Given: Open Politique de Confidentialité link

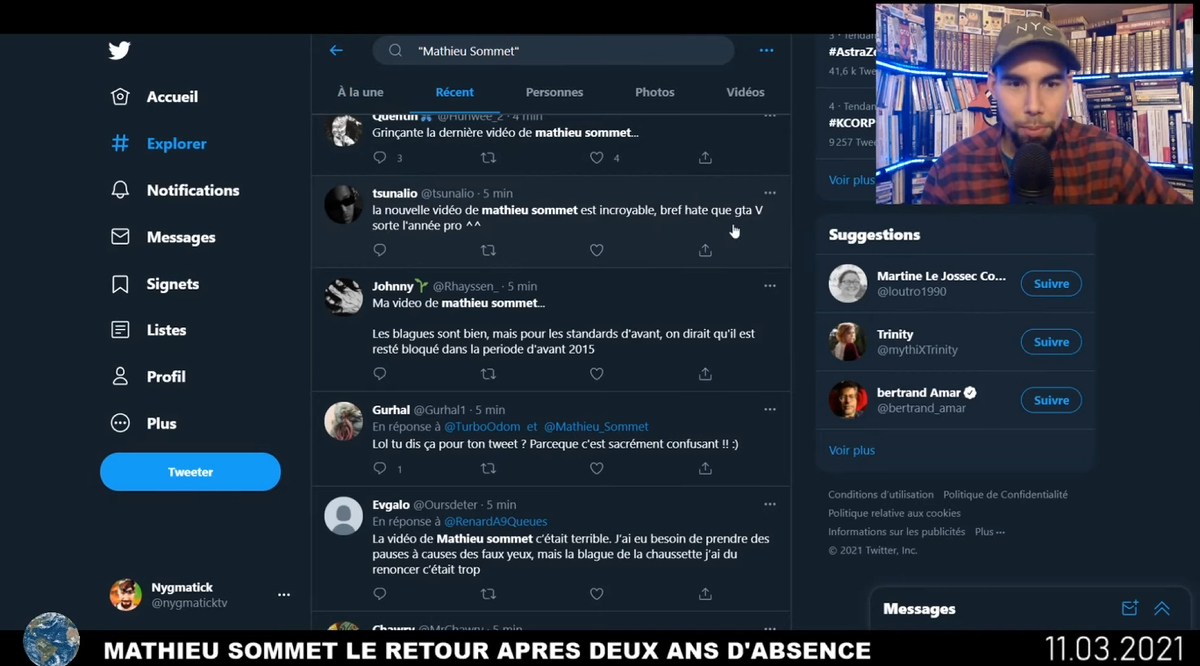Looking at the screenshot, I should click(x=1005, y=495).
